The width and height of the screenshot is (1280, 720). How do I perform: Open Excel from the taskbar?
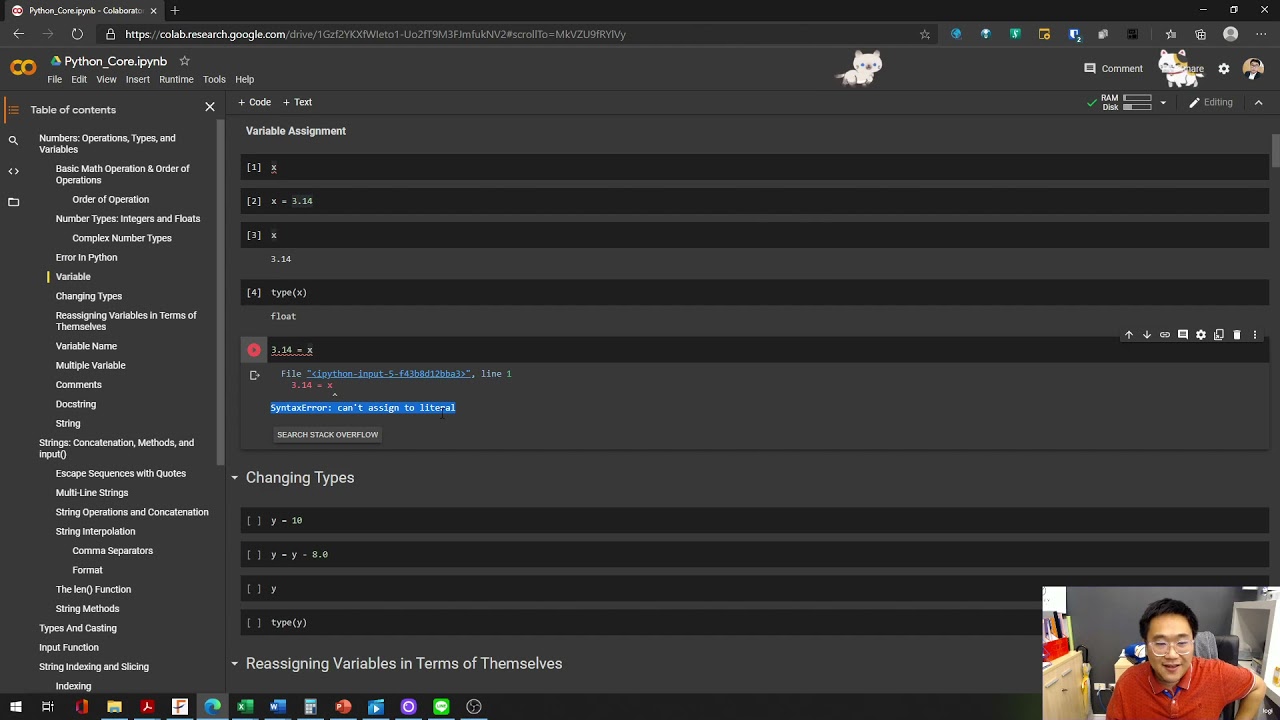coord(245,707)
